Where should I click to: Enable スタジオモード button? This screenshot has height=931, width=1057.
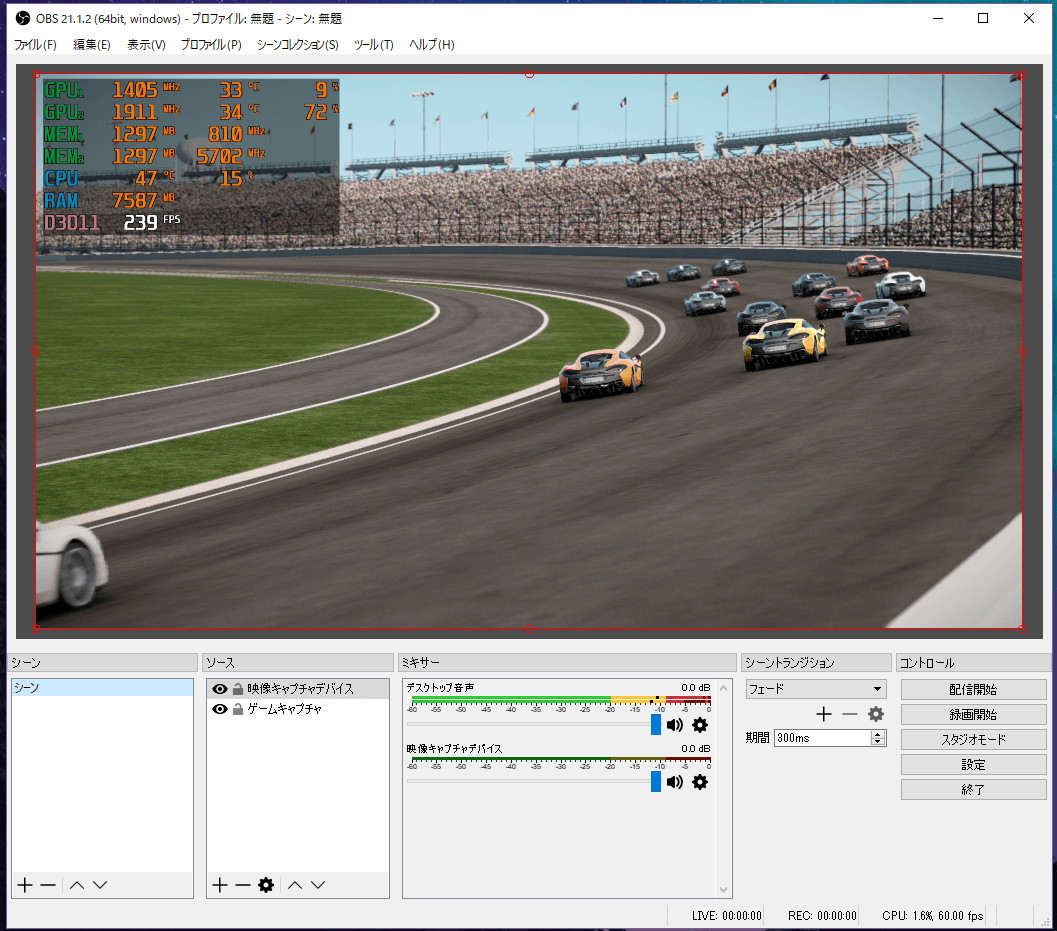[x=973, y=739]
